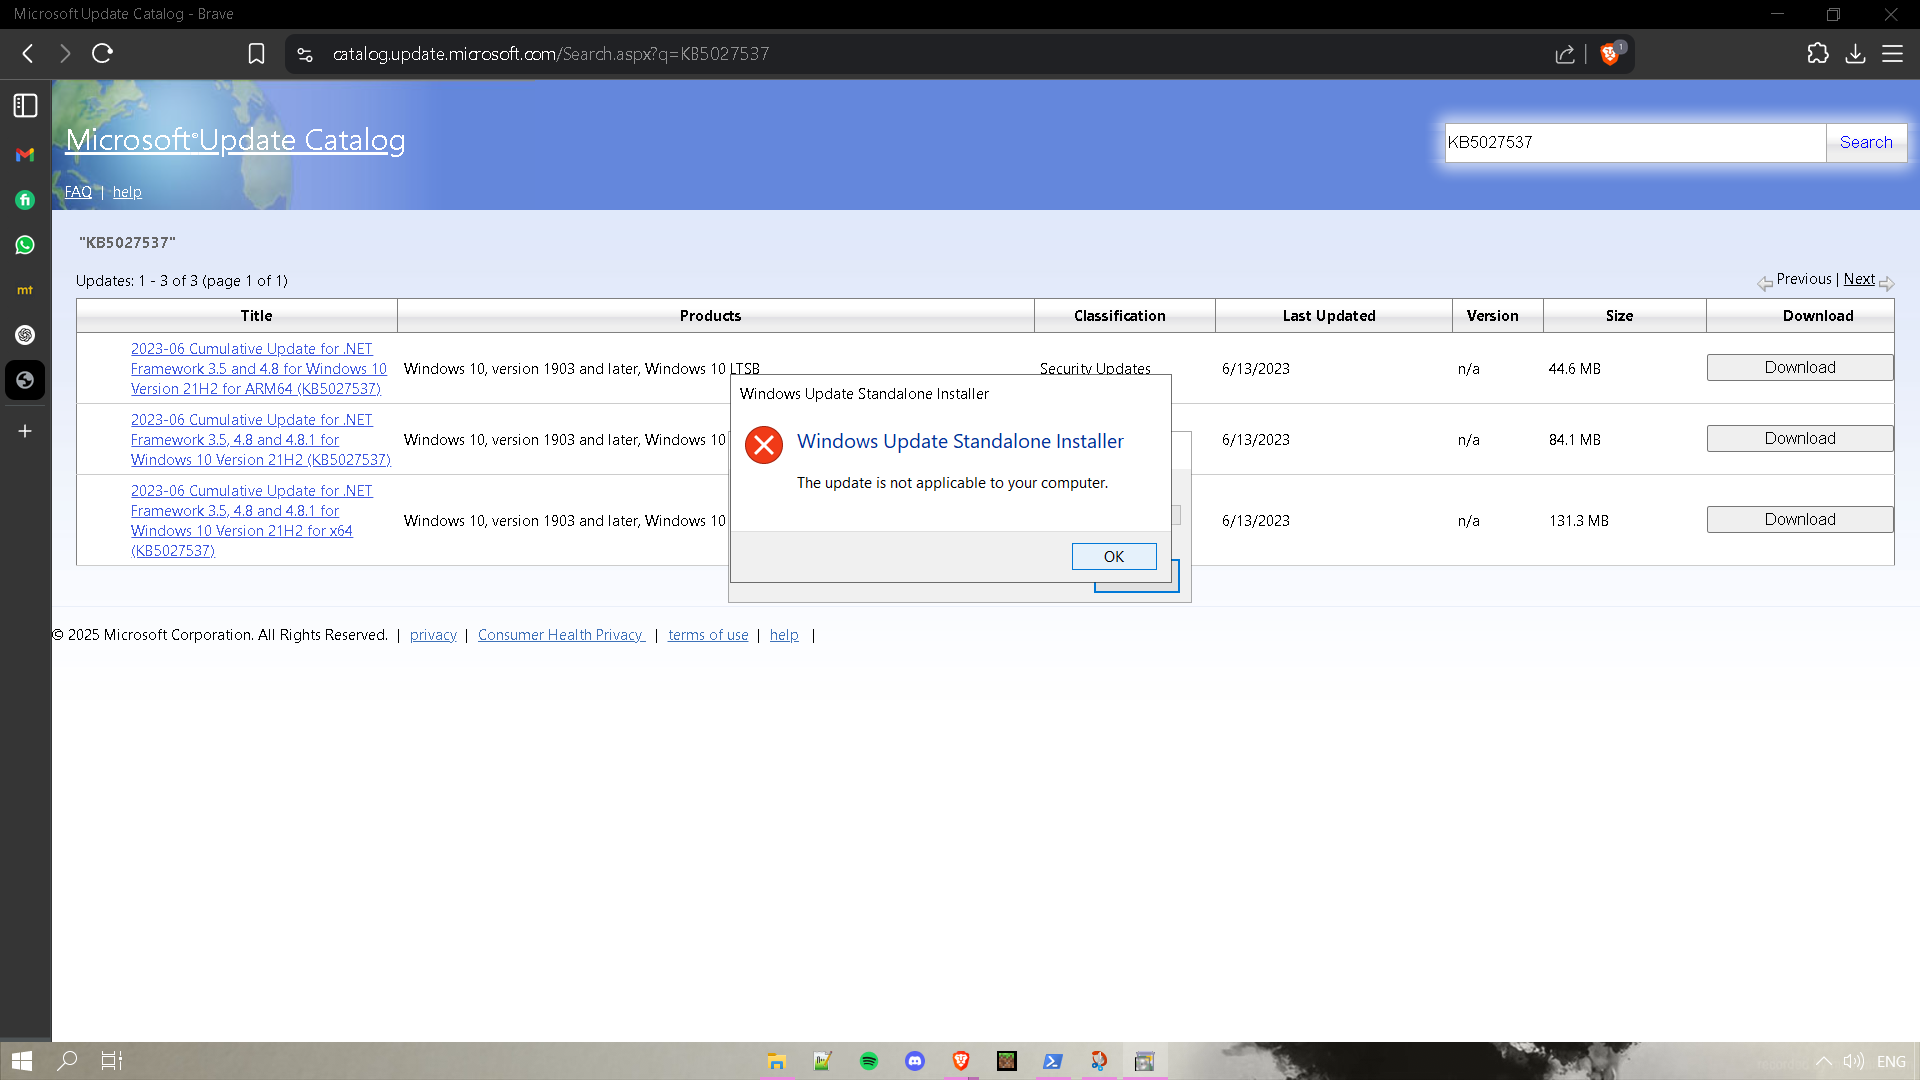Open Consumer Health Privacy link

pyautogui.click(x=561, y=635)
